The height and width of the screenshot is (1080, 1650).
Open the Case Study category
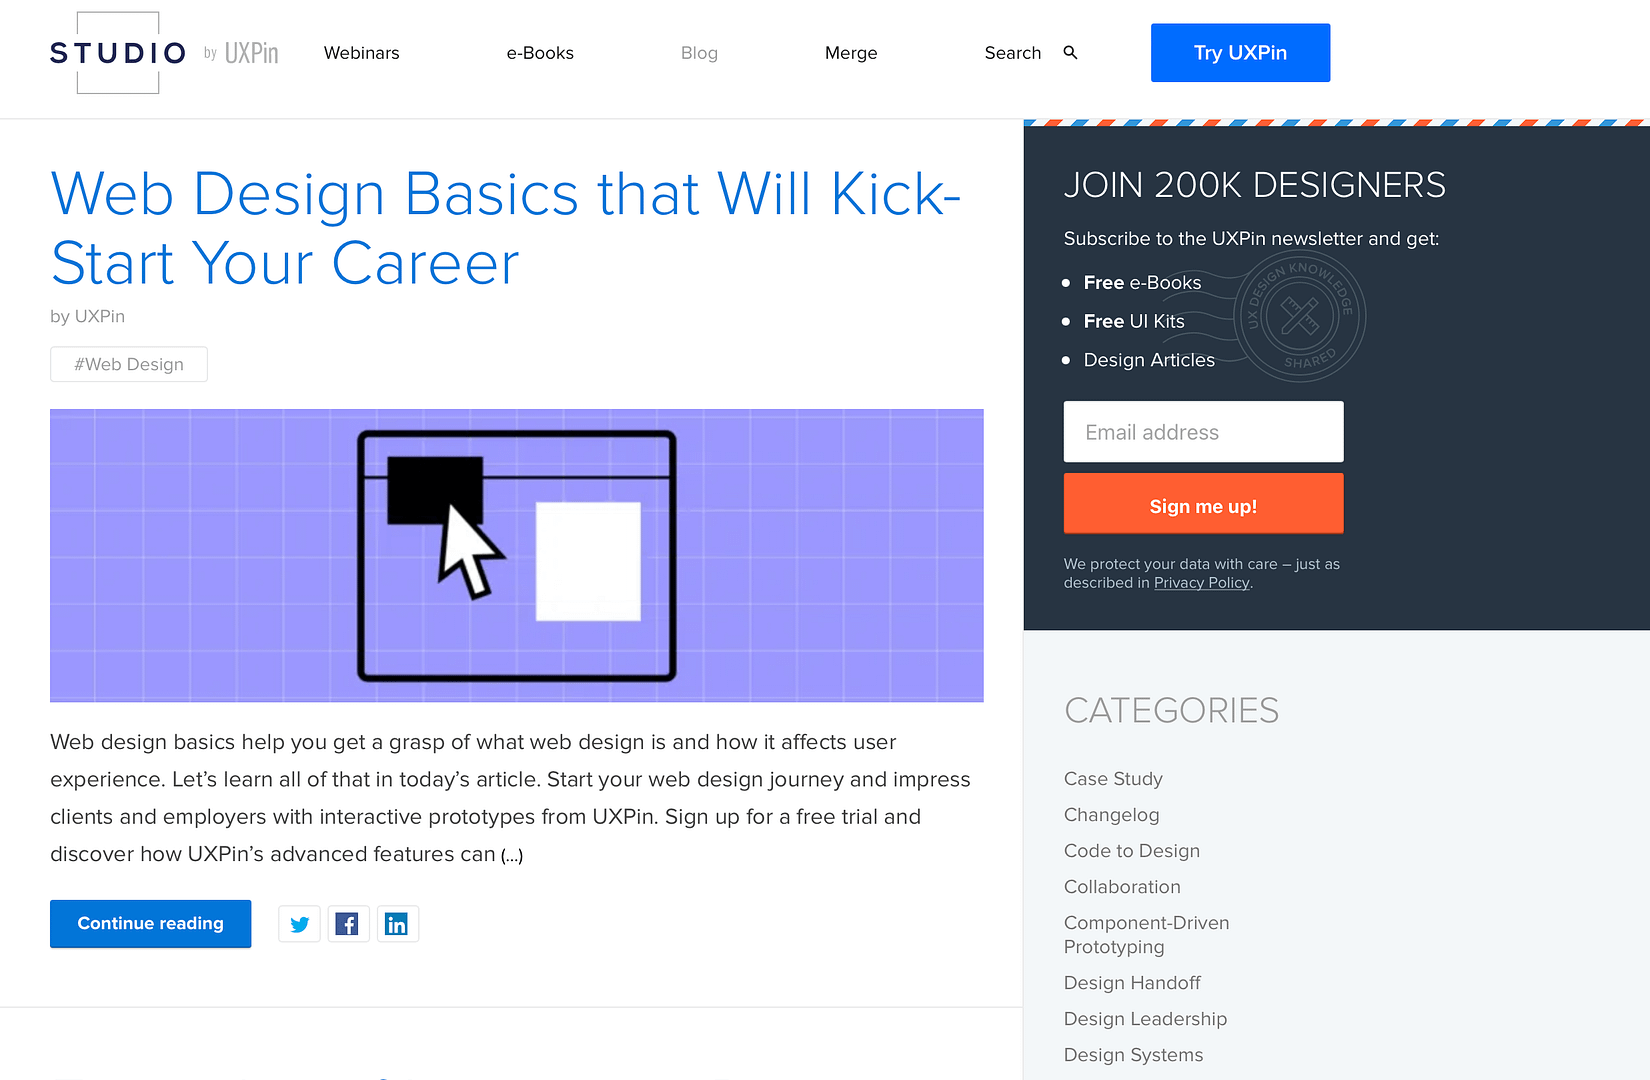(1113, 778)
